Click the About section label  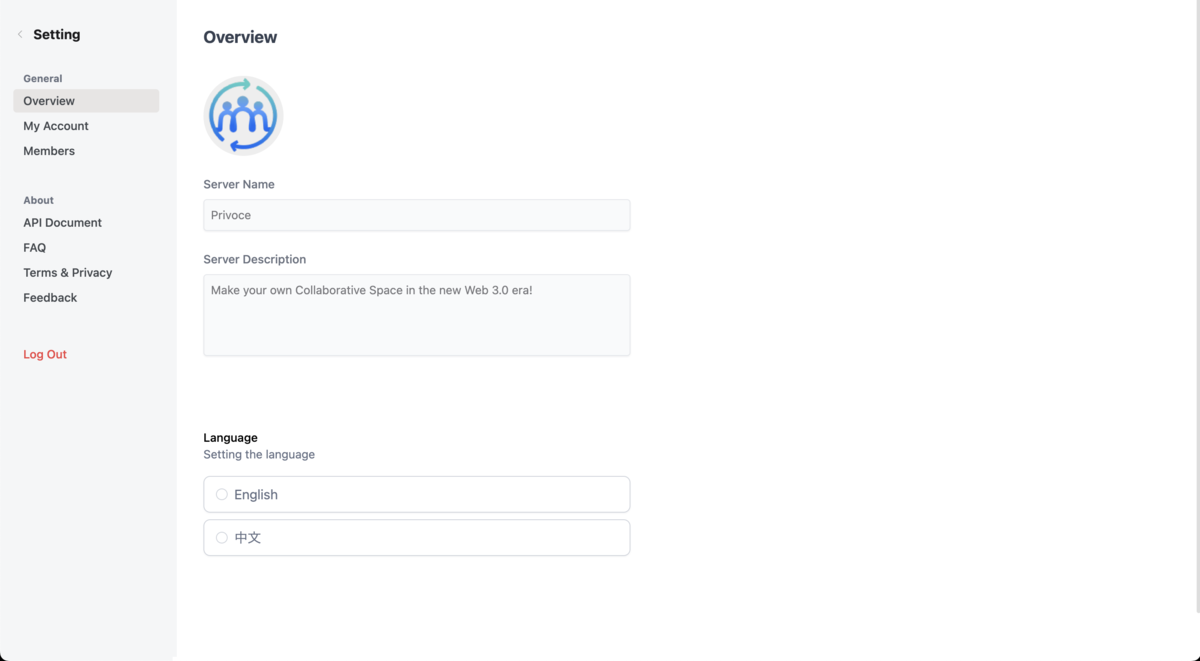tap(39, 200)
